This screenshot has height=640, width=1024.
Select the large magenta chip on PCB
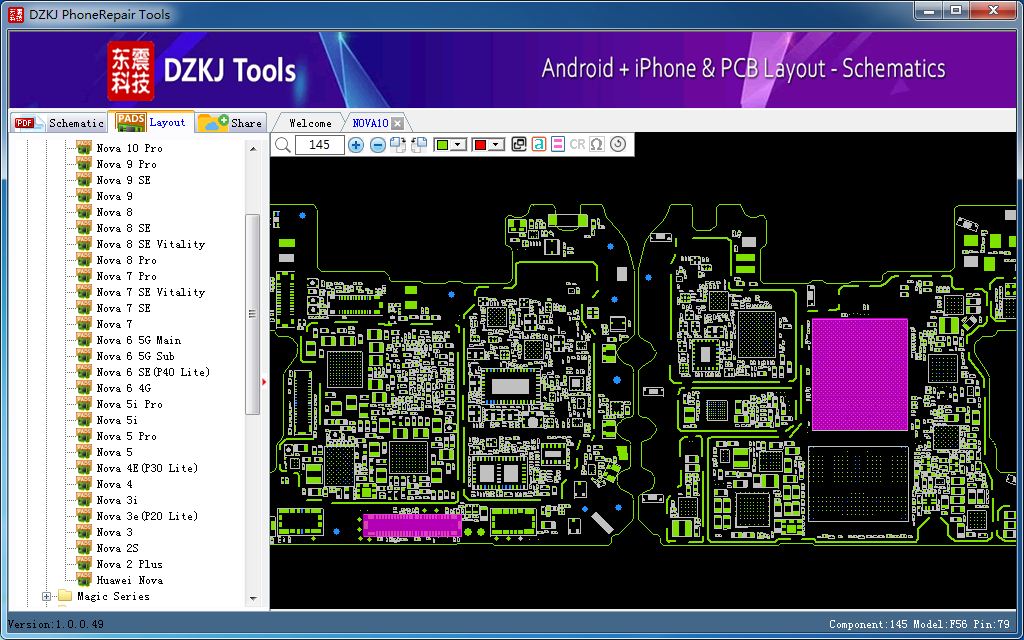tap(859, 374)
